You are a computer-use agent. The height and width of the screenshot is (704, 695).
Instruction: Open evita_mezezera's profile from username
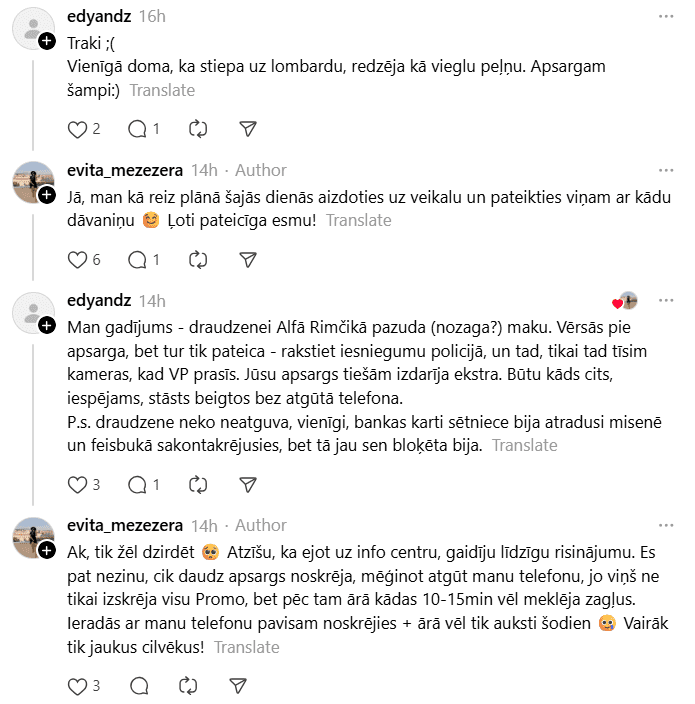124,170
